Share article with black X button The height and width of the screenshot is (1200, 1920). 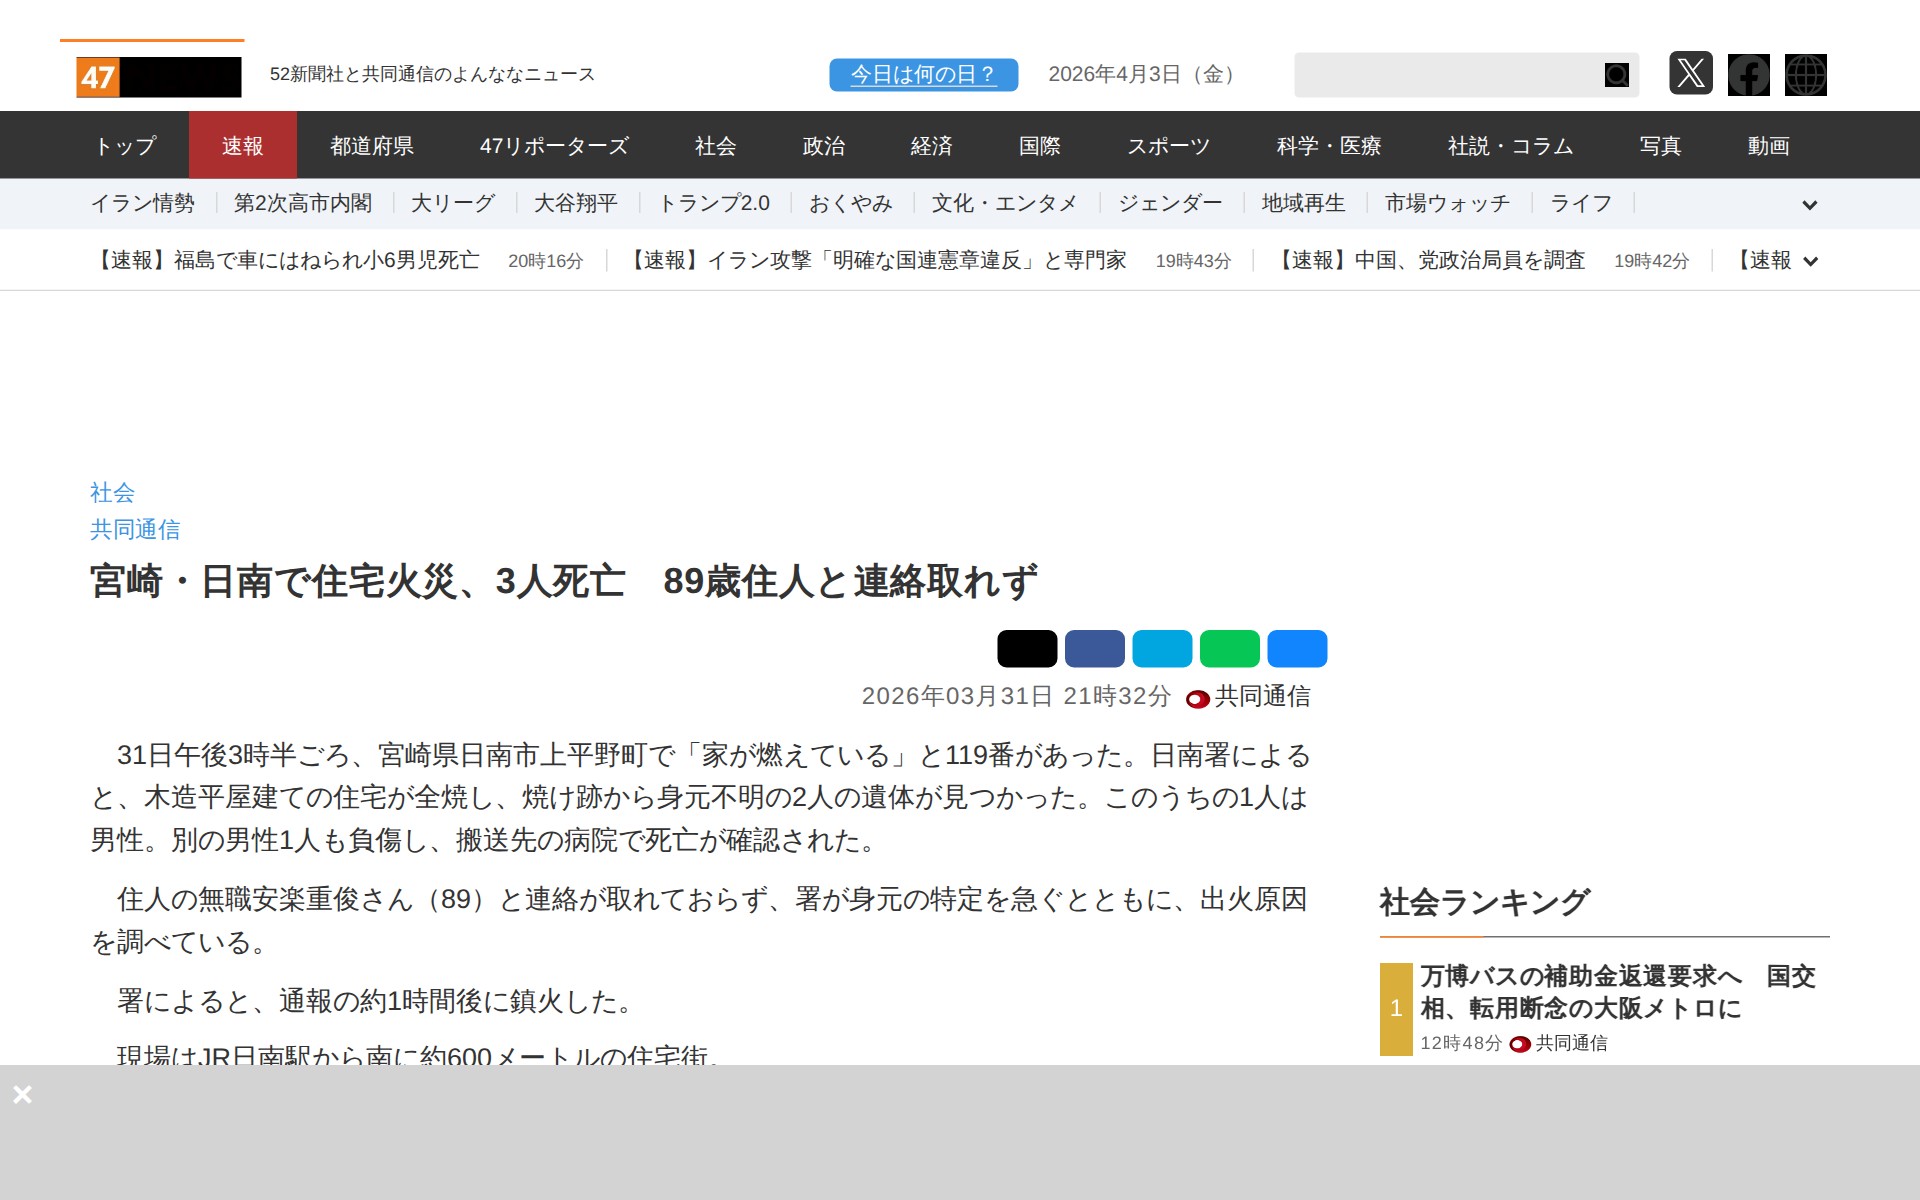1027,649
